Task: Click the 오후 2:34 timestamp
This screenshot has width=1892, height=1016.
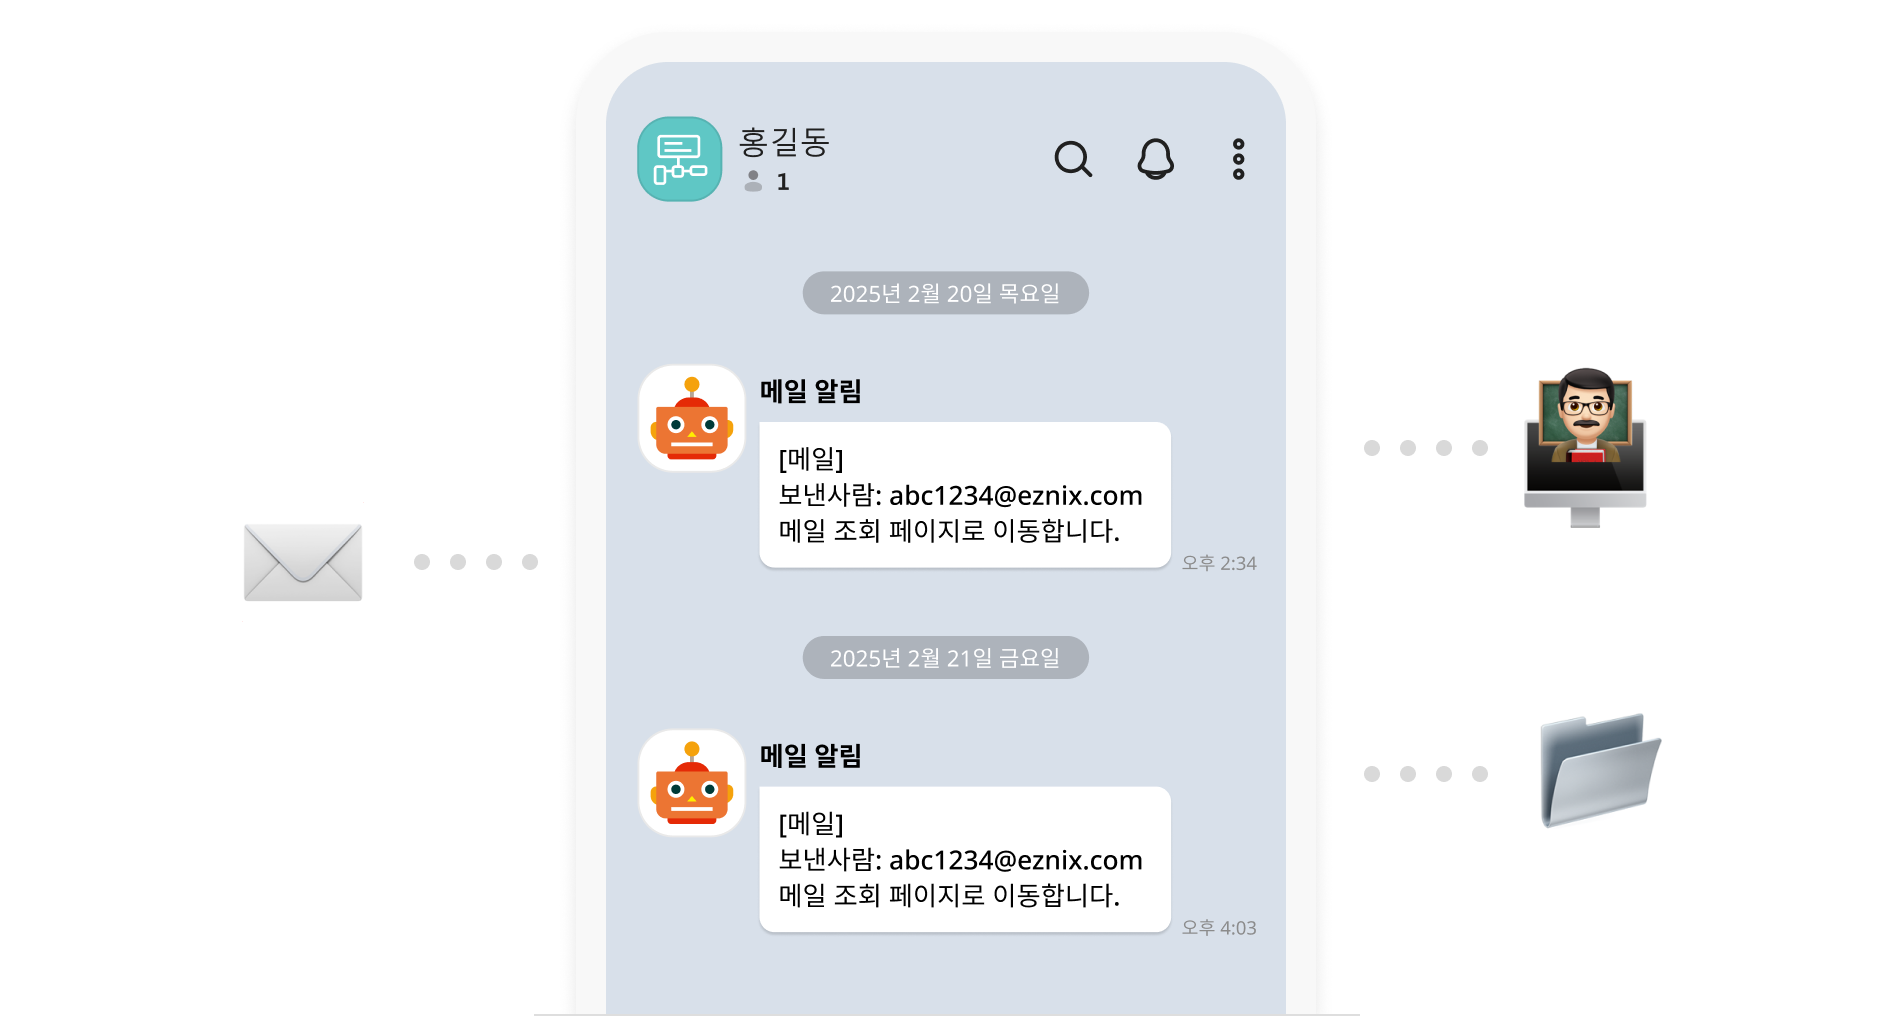Action: pyautogui.click(x=1219, y=563)
